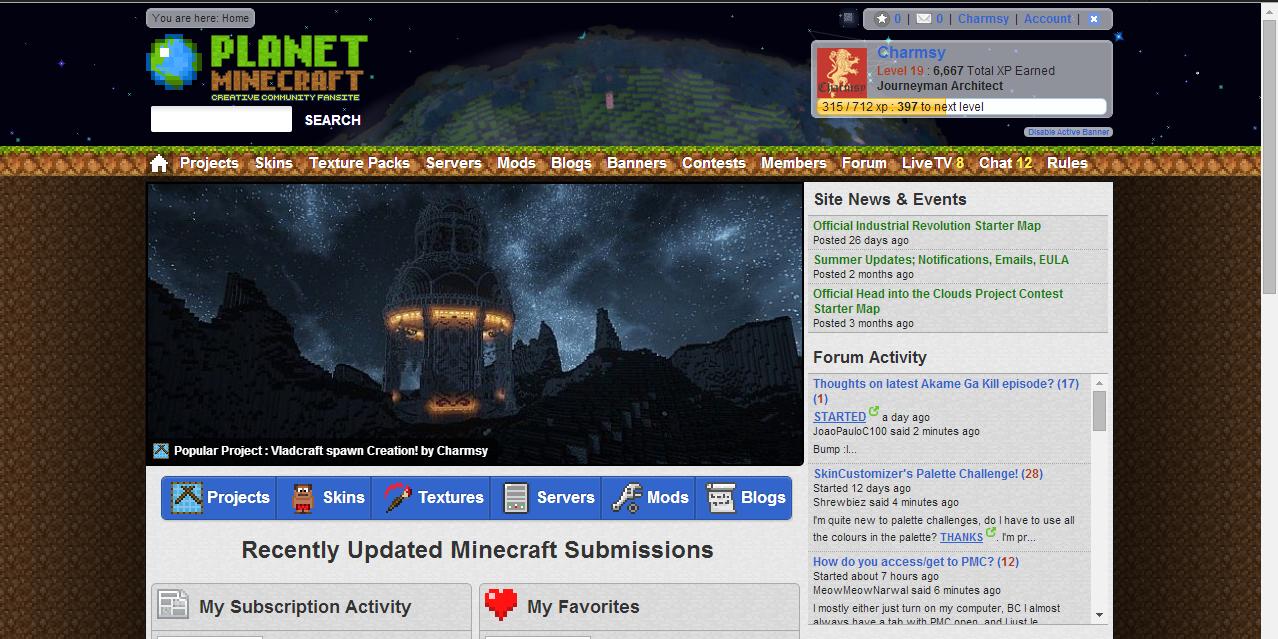Screen dimensions: 1278x639
Task: Open the Official Industrial Revolution Starter Map news link
Action: 926,225
